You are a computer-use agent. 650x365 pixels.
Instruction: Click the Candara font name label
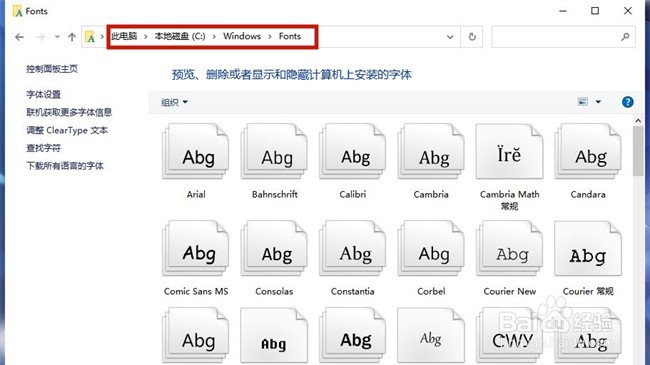coord(588,194)
